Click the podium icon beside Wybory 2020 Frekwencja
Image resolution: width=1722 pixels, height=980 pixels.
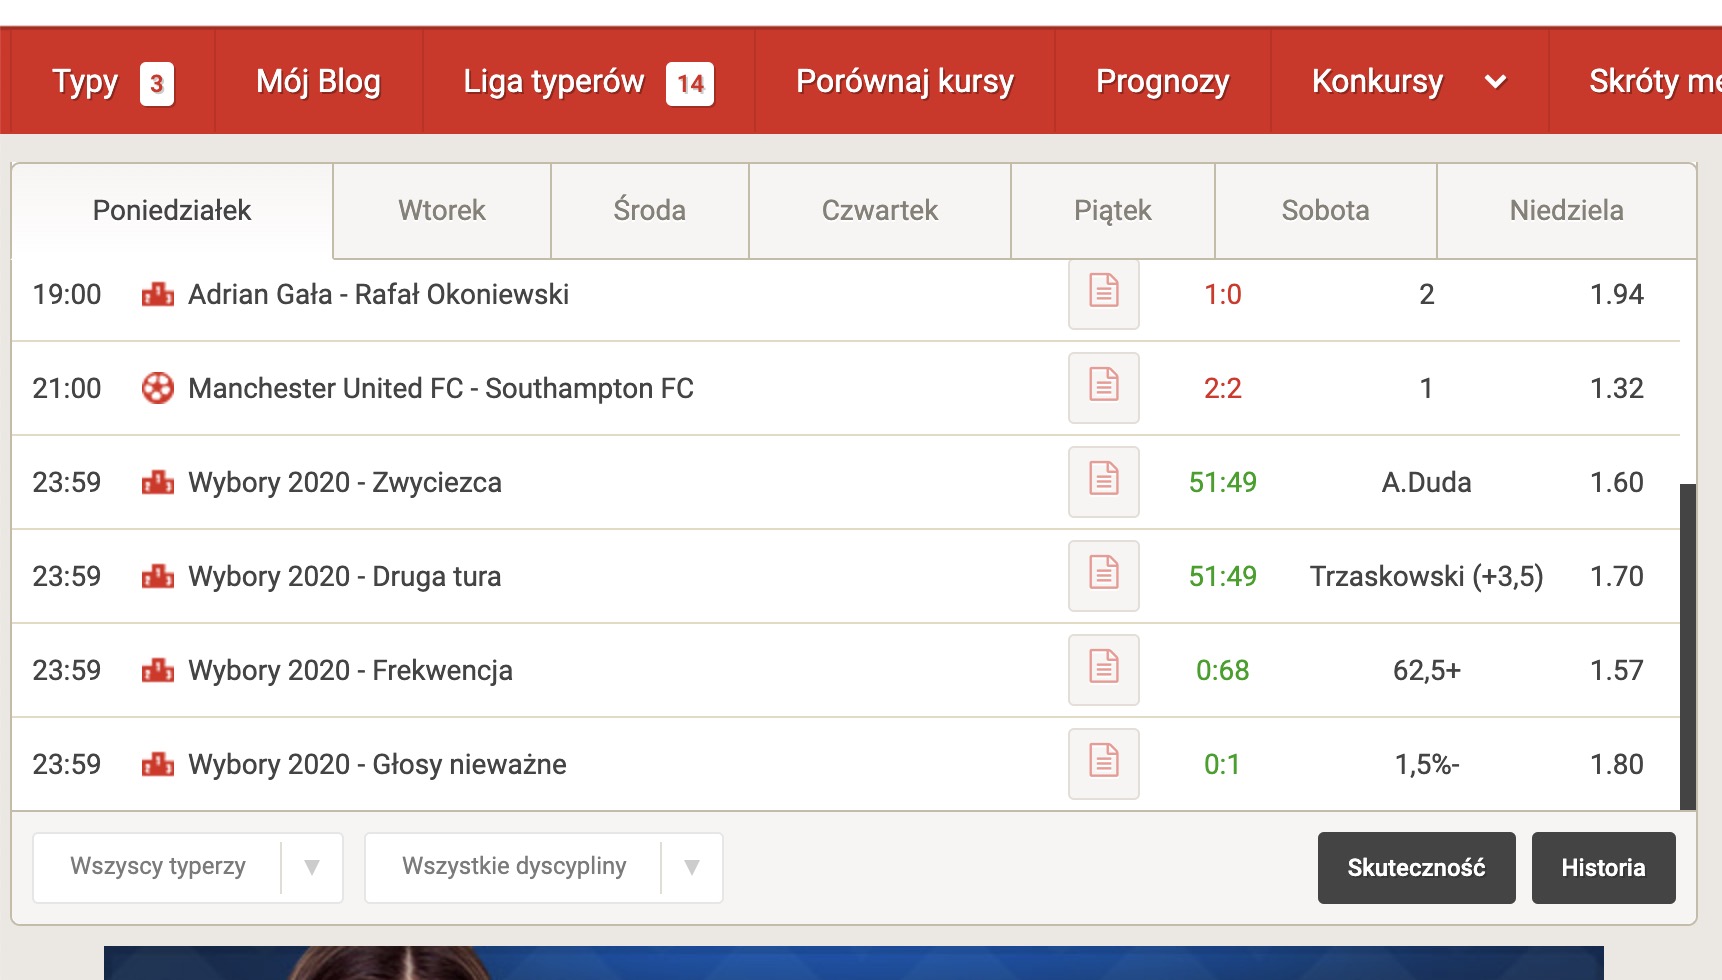pos(158,670)
